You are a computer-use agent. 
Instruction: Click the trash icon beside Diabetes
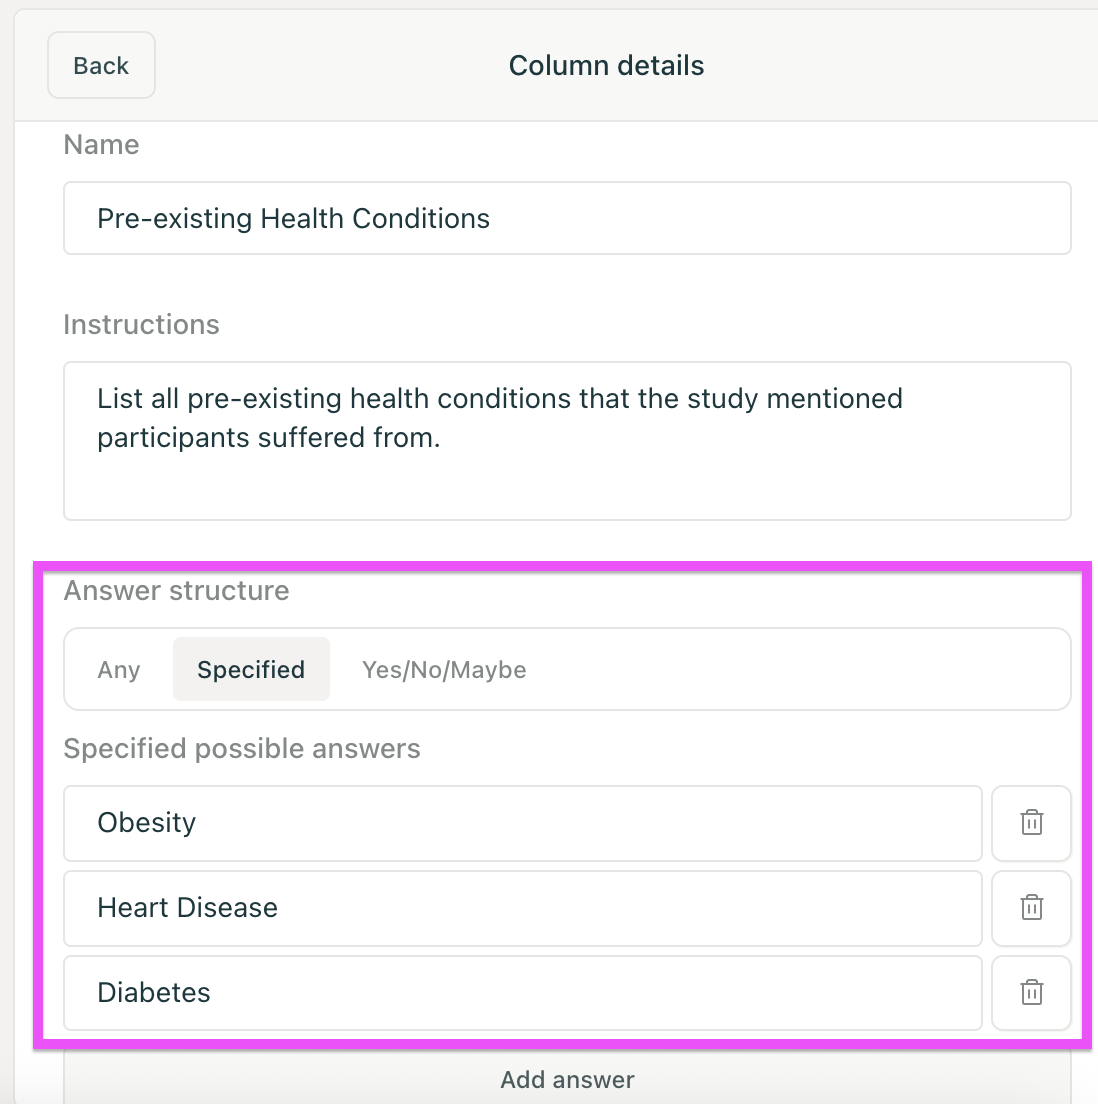coord(1031,993)
